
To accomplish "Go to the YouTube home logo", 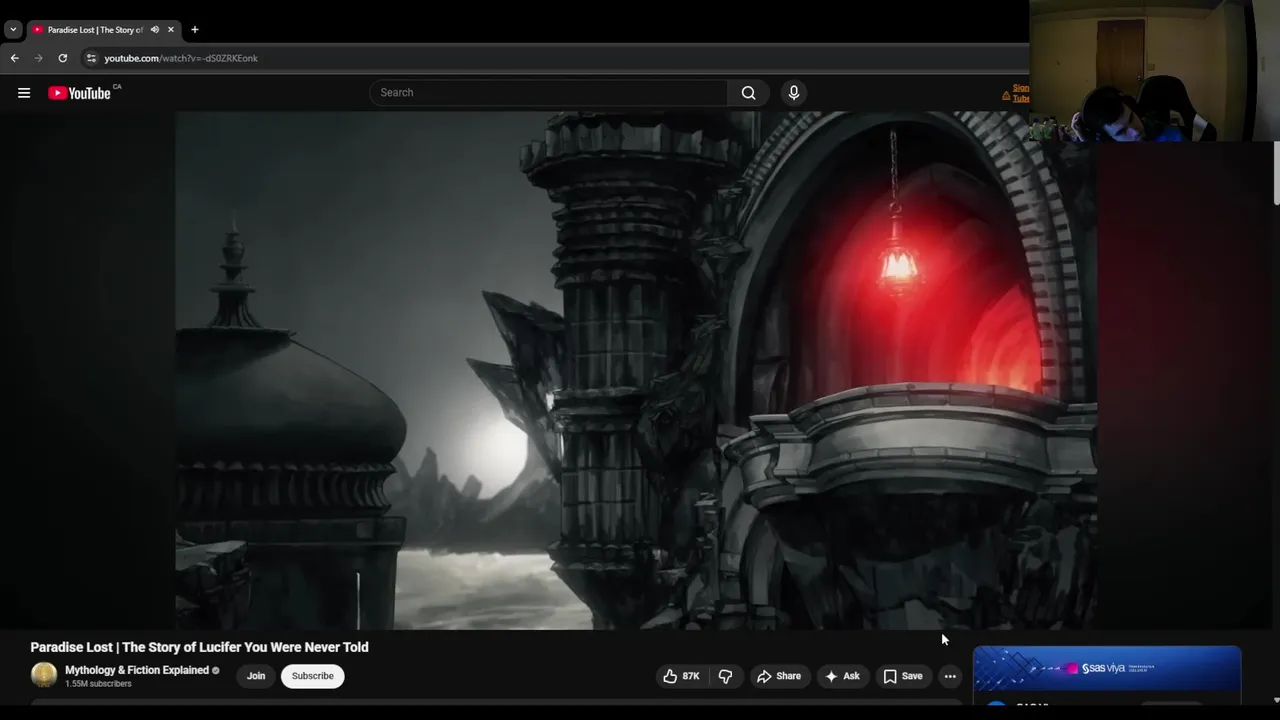I will point(80,93).
